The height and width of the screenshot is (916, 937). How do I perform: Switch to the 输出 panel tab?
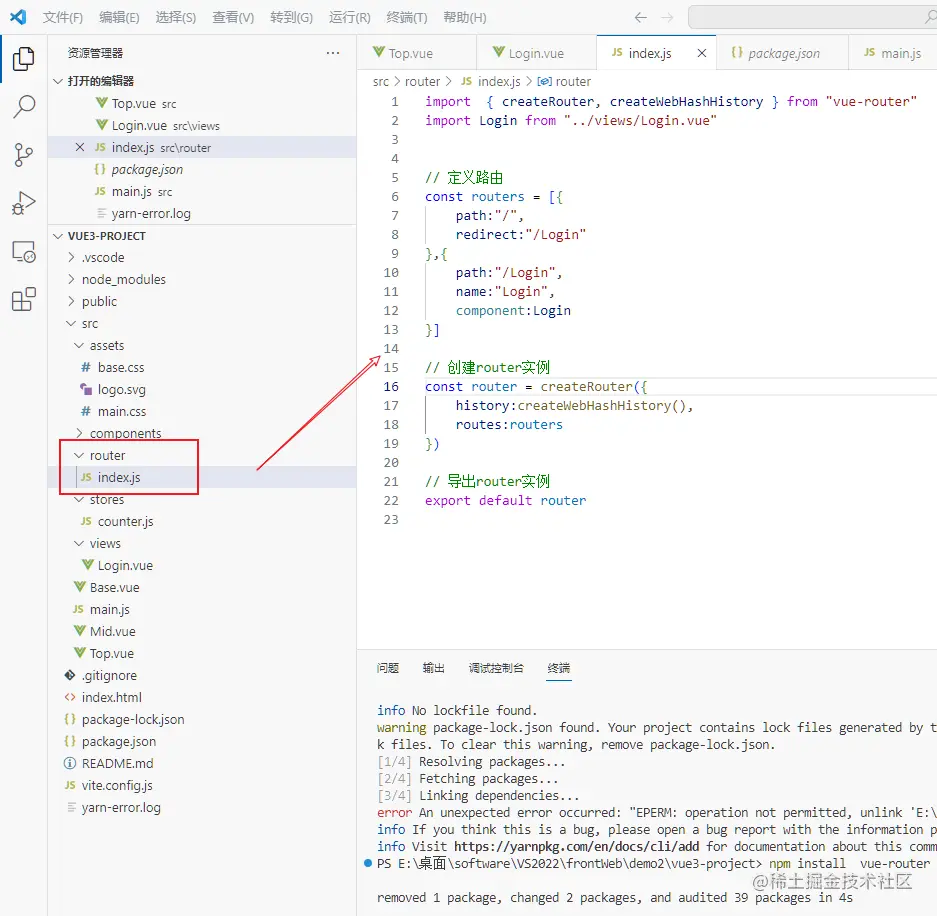(x=434, y=668)
